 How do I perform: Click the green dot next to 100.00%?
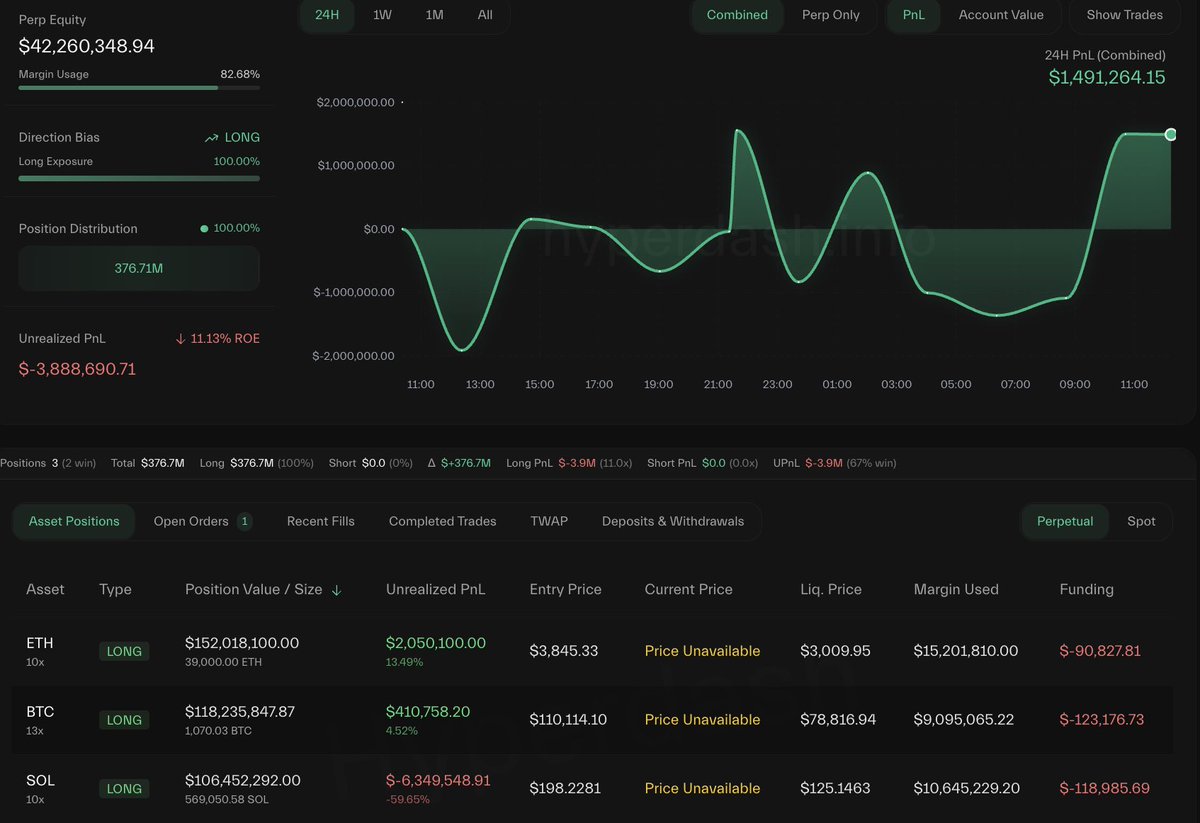pyautogui.click(x=204, y=229)
